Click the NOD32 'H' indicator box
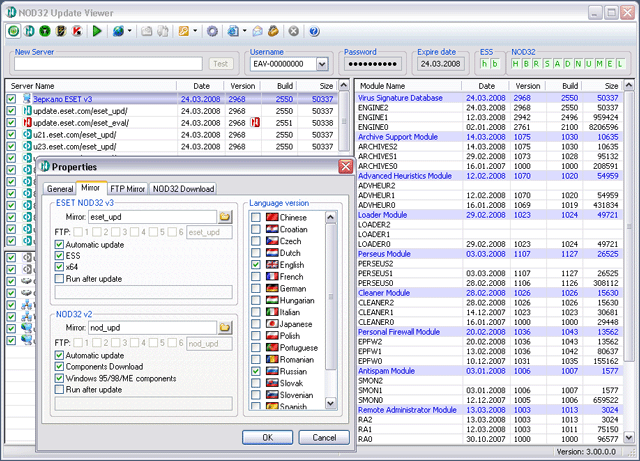 coord(515,64)
